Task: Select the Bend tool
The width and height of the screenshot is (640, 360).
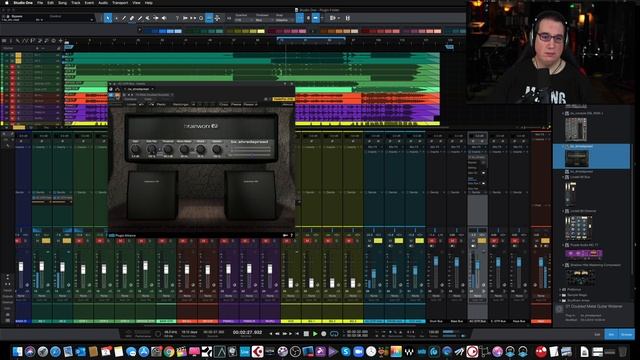Action: pos(156,18)
